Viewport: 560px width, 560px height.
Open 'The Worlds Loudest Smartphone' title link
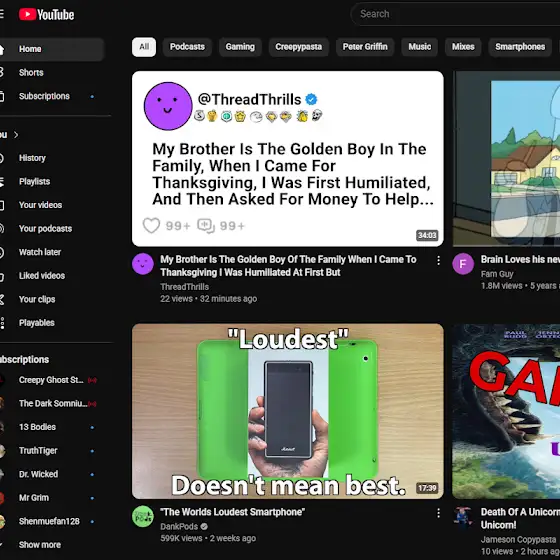tap(232, 512)
